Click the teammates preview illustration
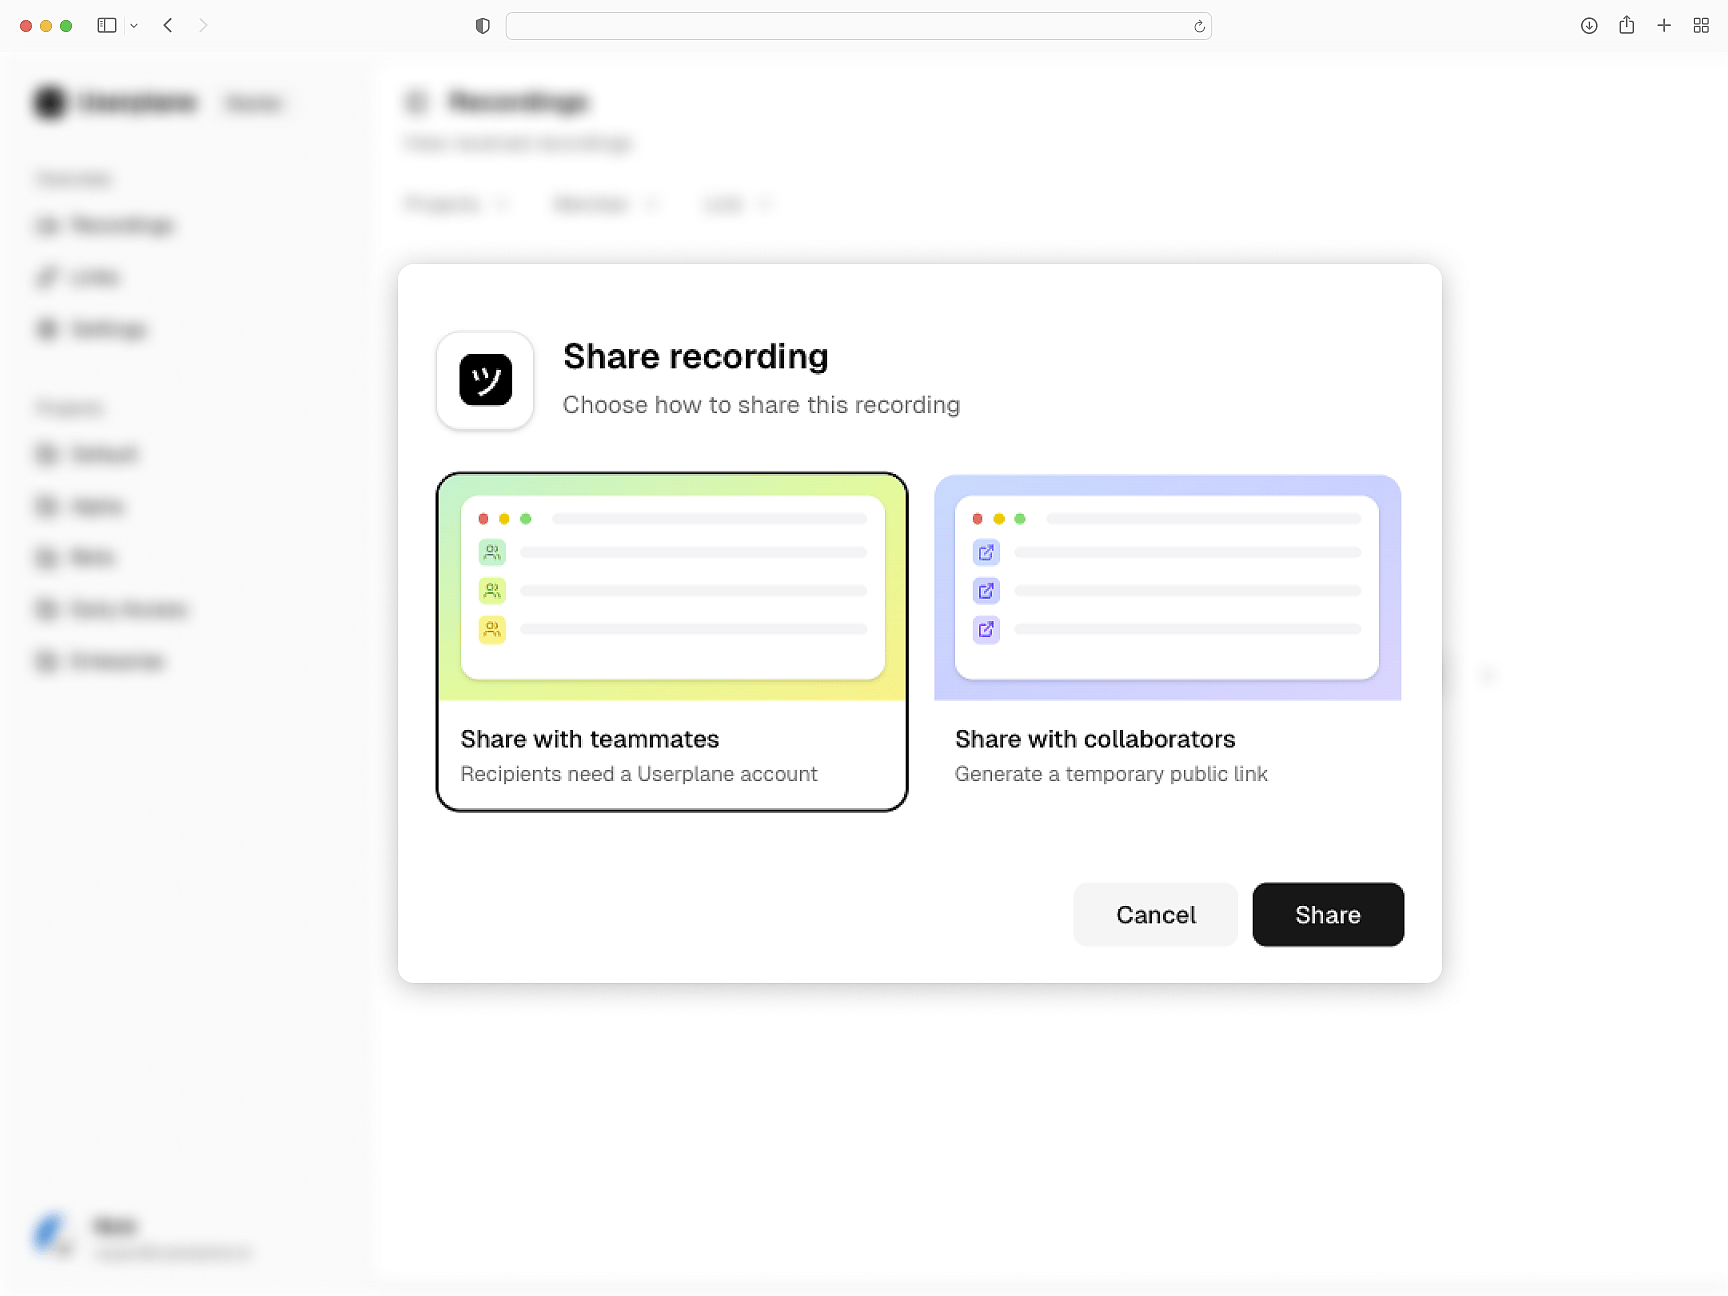The height and width of the screenshot is (1296, 1728). pyautogui.click(x=672, y=587)
